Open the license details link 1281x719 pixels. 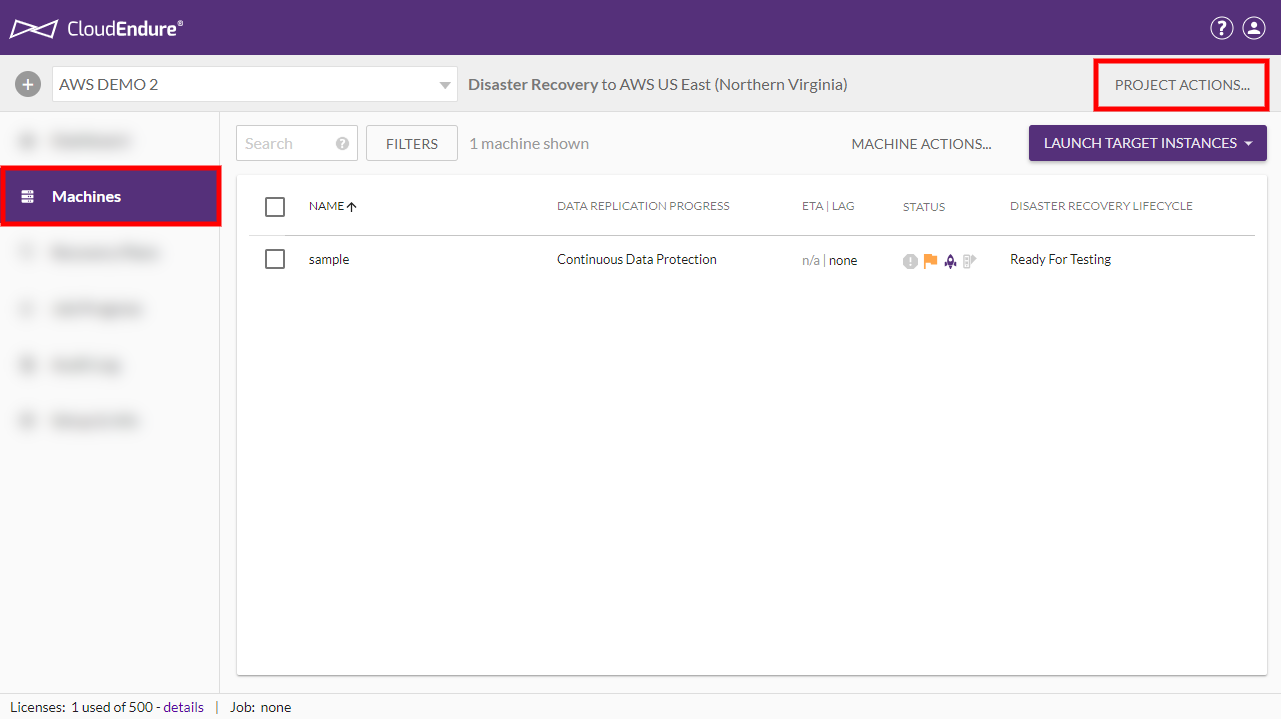[183, 707]
